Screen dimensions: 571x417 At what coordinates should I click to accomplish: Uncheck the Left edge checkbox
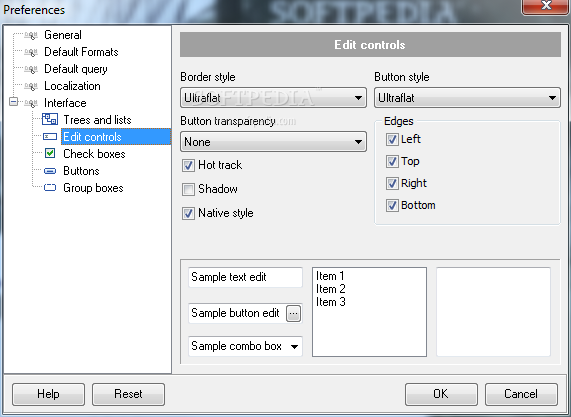pos(392,139)
